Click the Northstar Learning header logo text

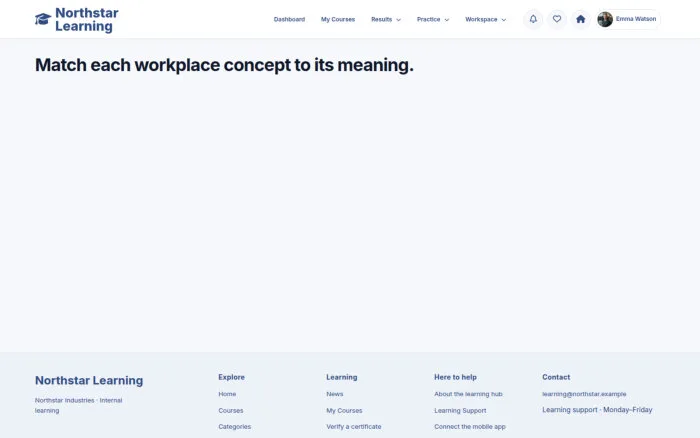87,20
